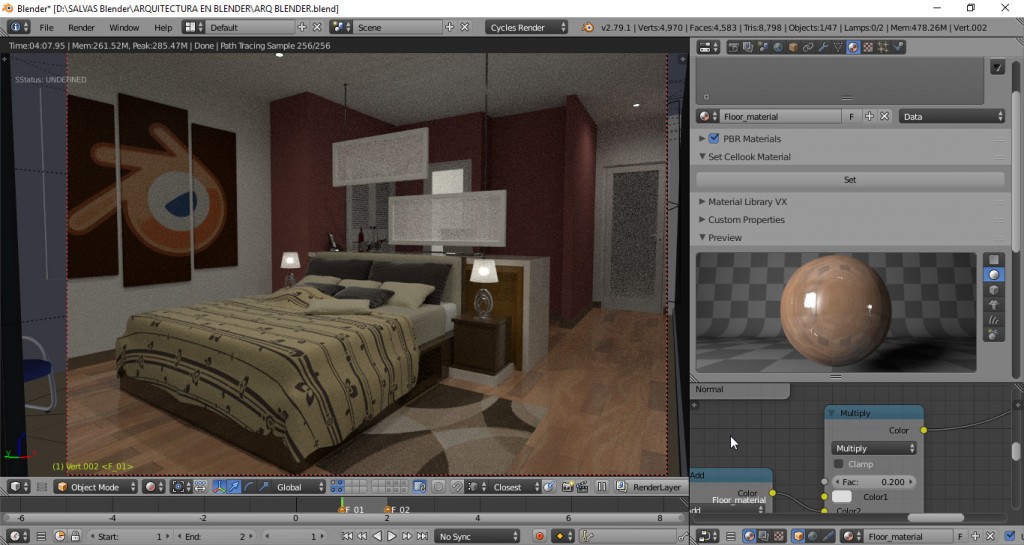The image size is (1024, 545).
Task: Open the Modifiers wrench tab icon
Action: tap(823, 47)
